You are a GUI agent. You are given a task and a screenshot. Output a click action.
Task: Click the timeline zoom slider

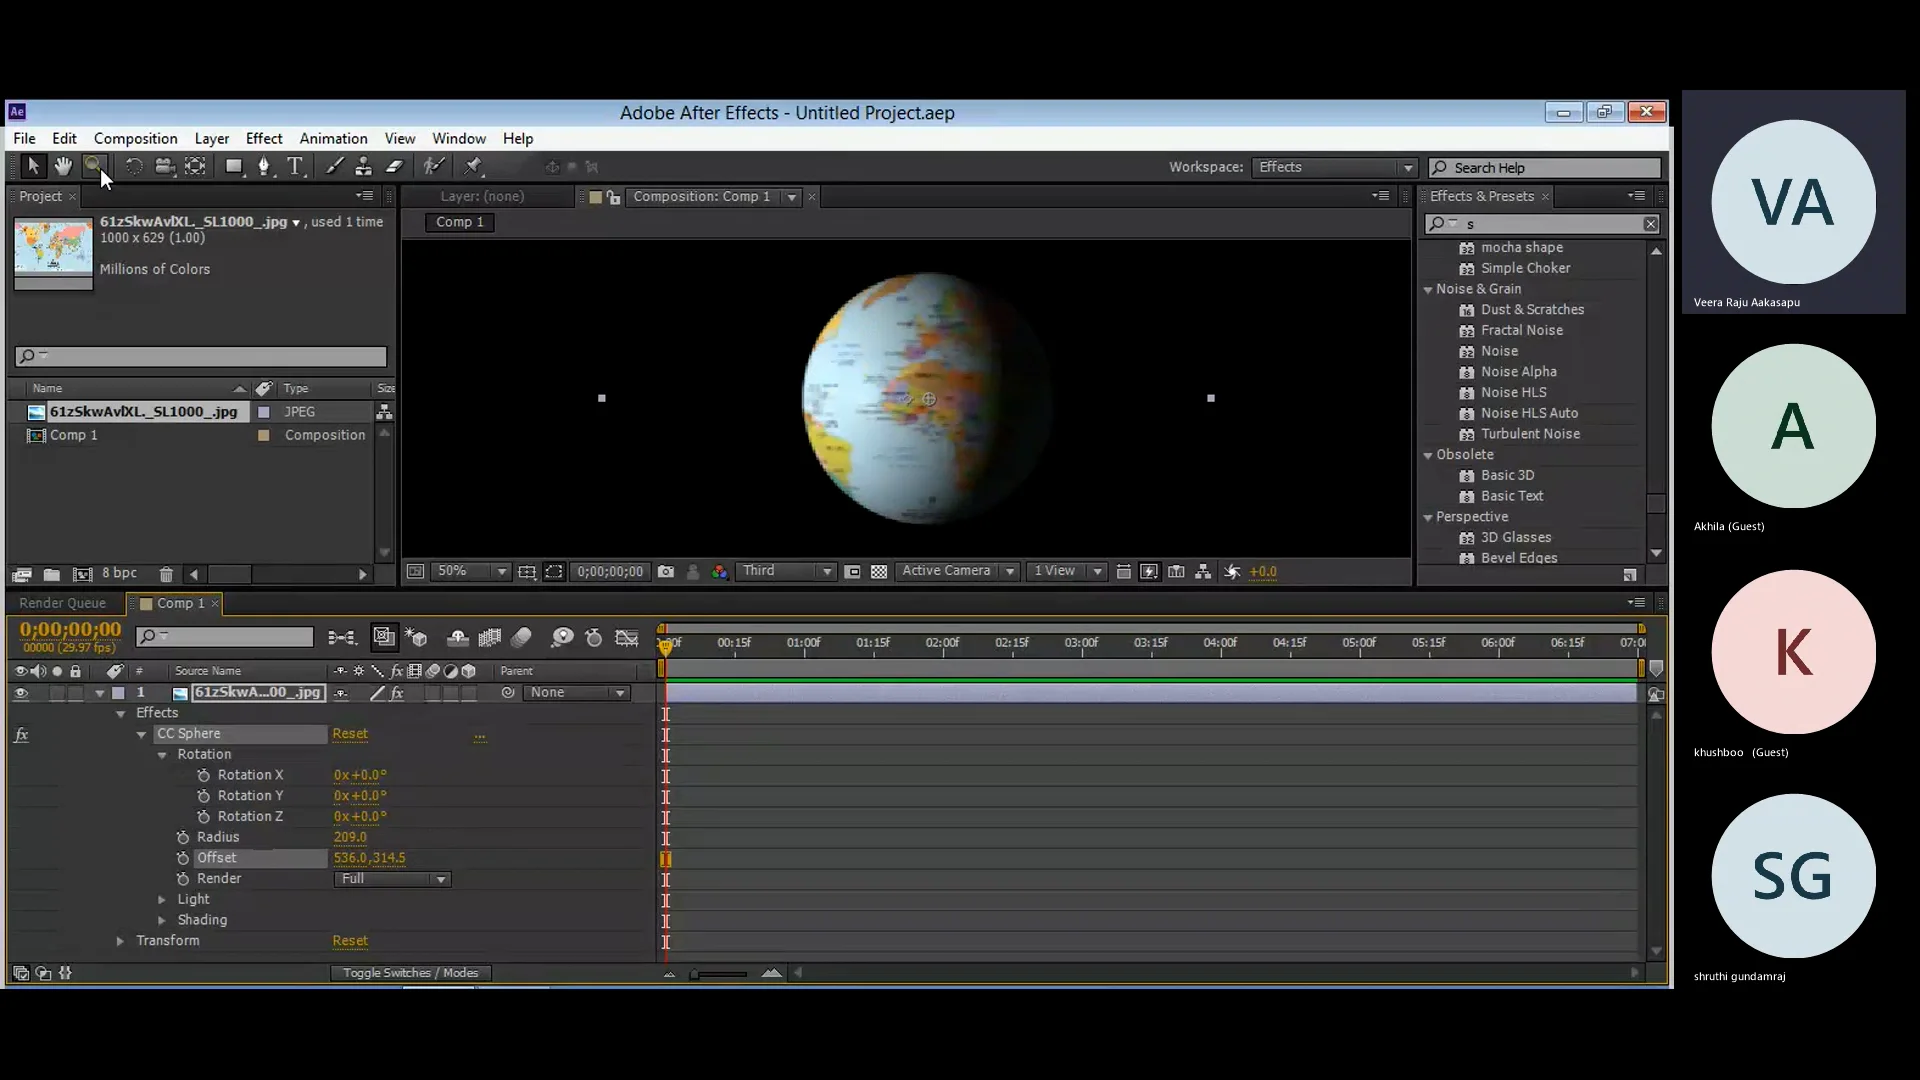click(719, 973)
